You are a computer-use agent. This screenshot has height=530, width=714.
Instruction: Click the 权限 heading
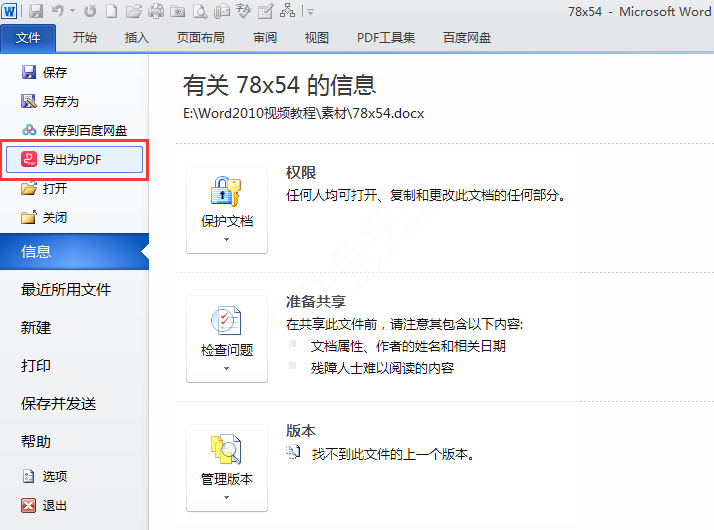[x=301, y=173]
